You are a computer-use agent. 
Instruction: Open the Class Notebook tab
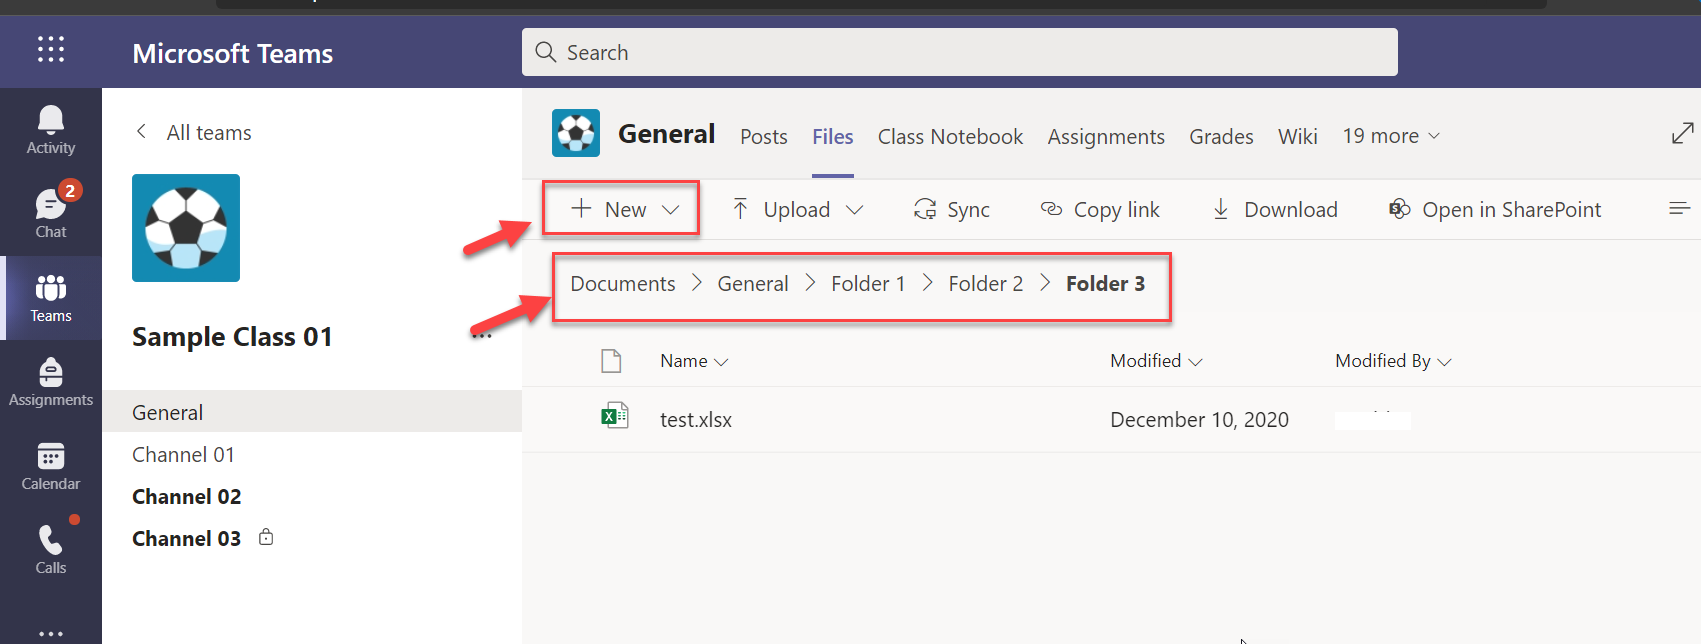(950, 136)
